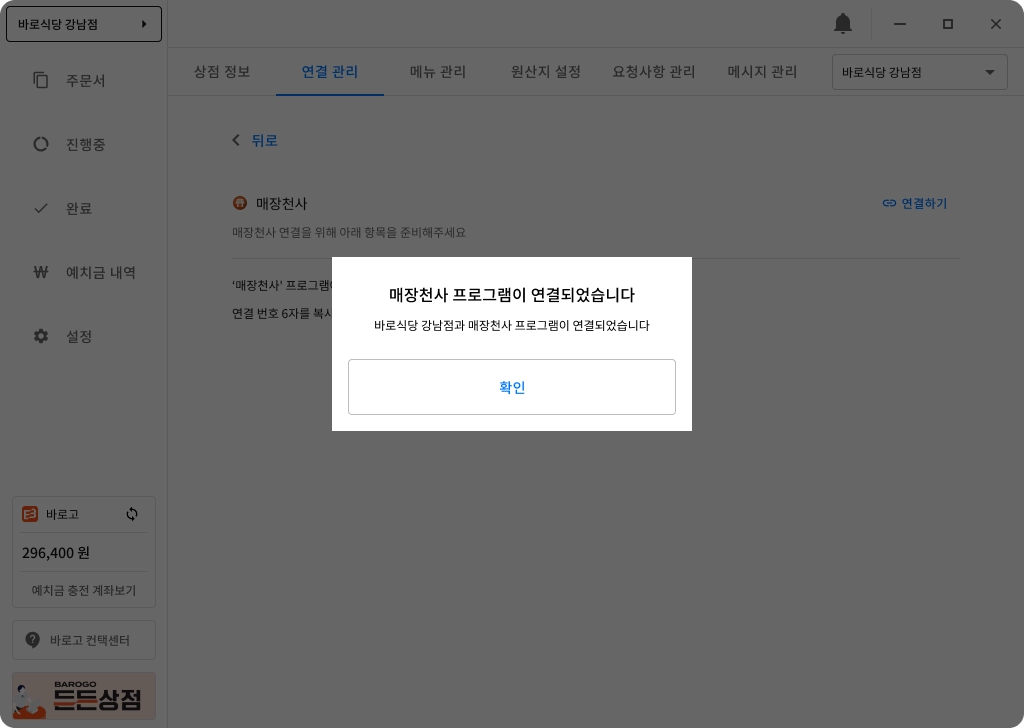Click the 뒤로 link
The image size is (1024, 728).
[x=264, y=140]
